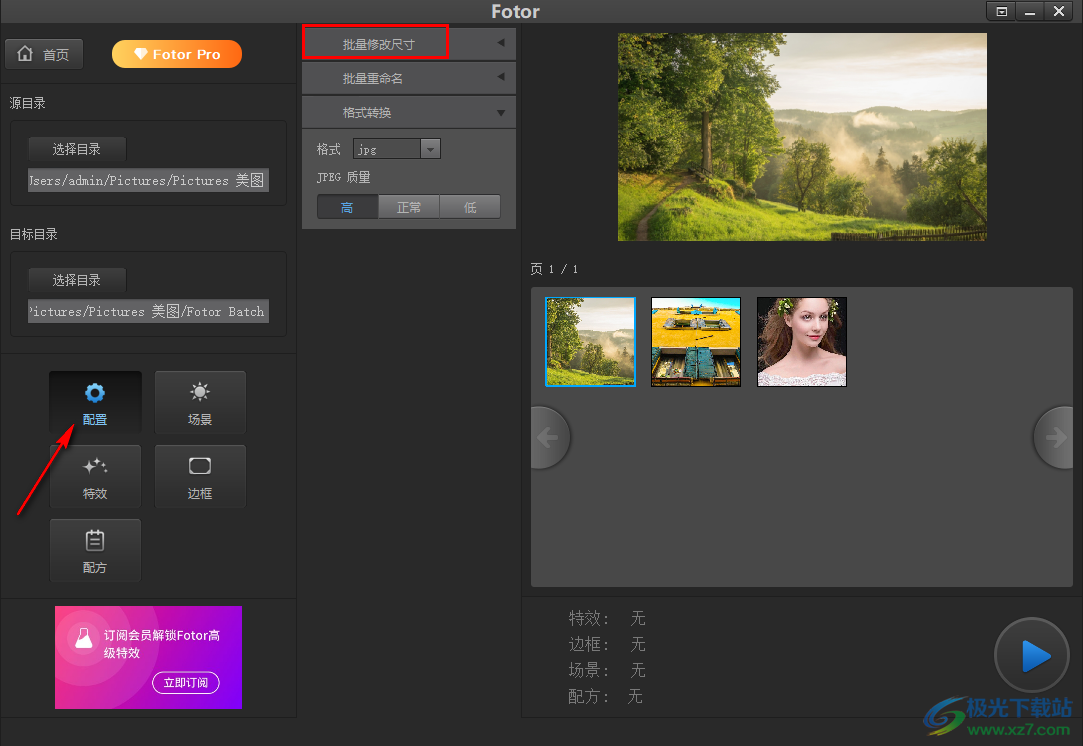Set JPEG quality to 低
Image resolution: width=1083 pixels, height=746 pixels.
pyautogui.click(x=470, y=207)
